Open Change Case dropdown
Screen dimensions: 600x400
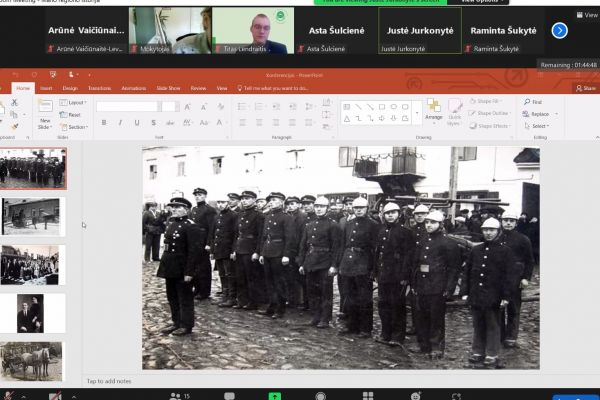point(204,123)
